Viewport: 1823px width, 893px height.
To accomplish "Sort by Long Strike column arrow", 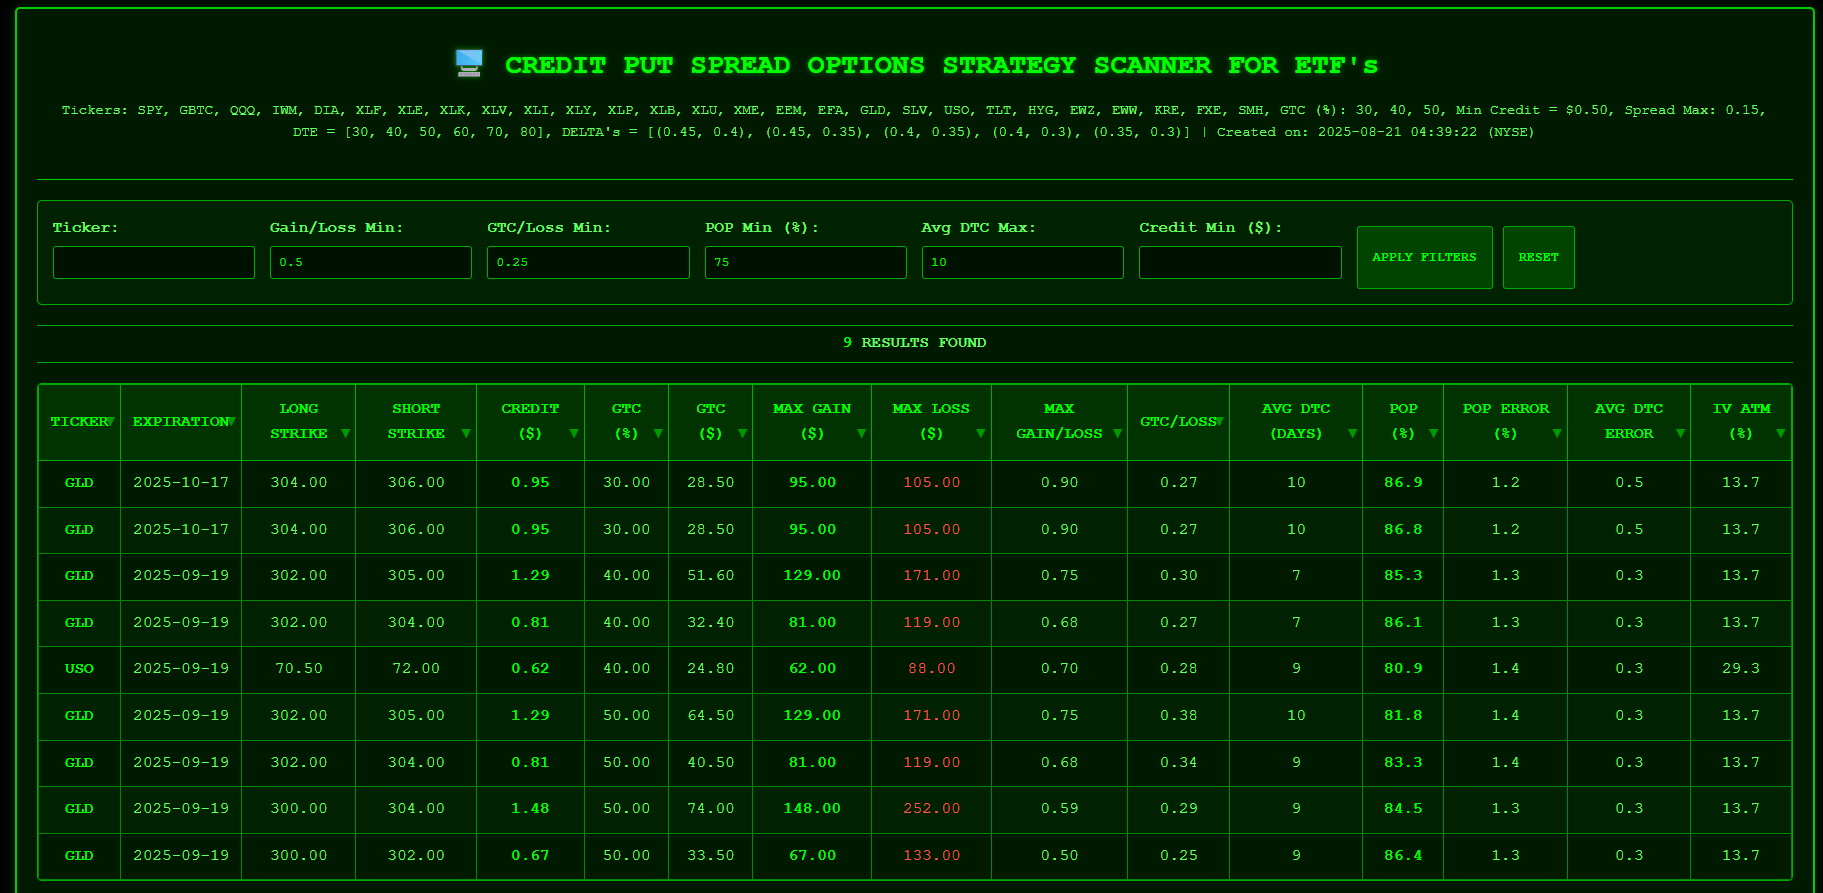I will tap(345, 434).
